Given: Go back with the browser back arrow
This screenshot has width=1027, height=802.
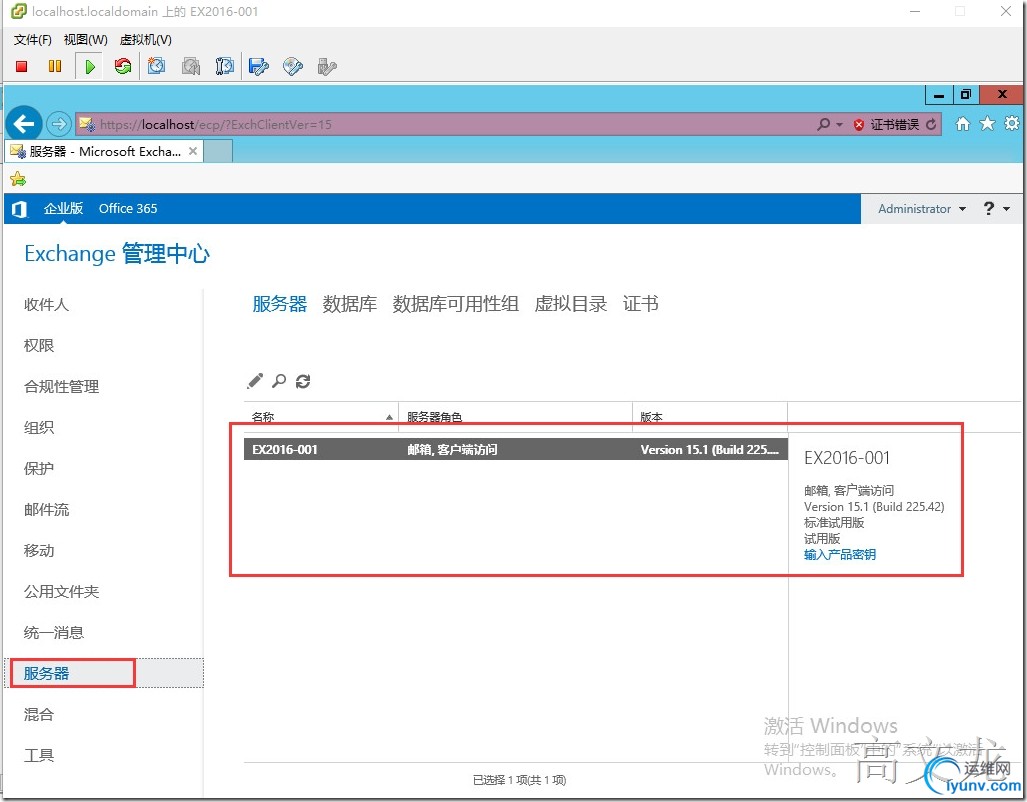Looking at the screenshot, I should pyautogui.click(x=24, y=123).
